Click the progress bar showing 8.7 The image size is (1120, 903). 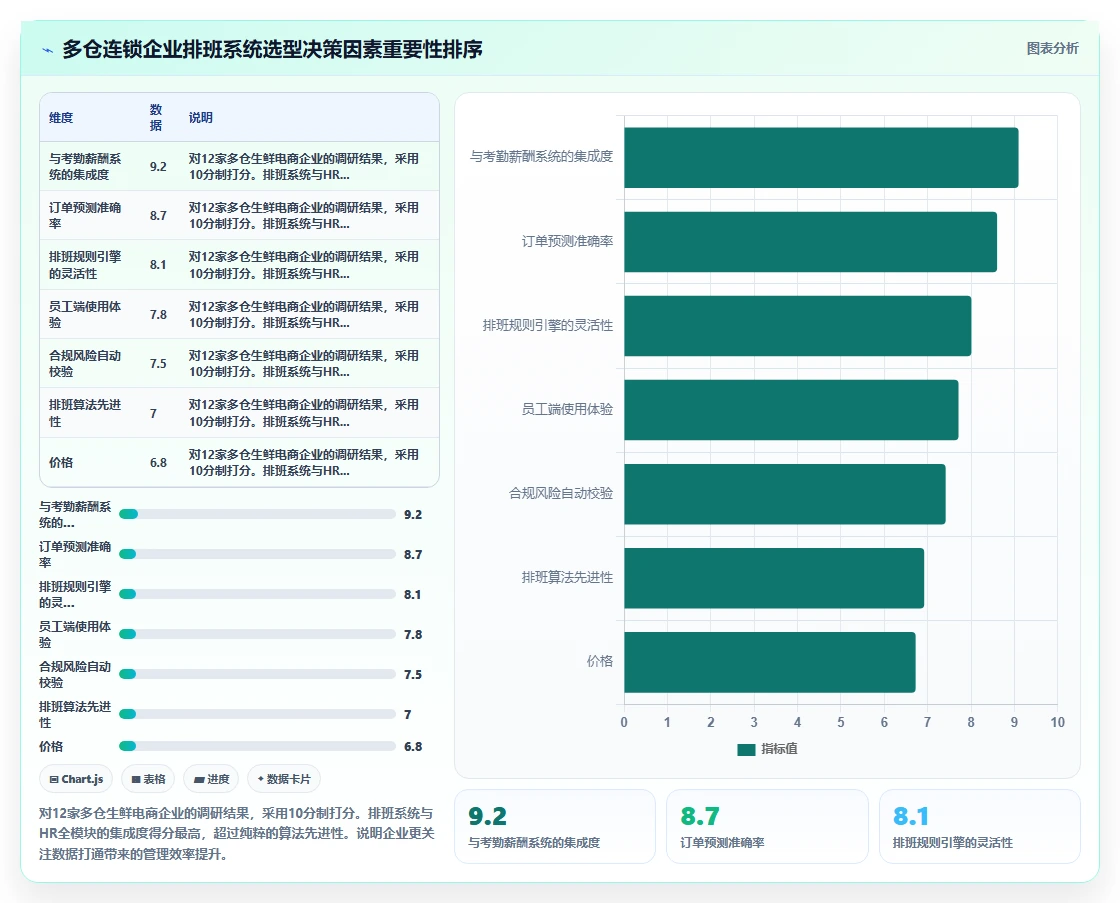point(257,554)
